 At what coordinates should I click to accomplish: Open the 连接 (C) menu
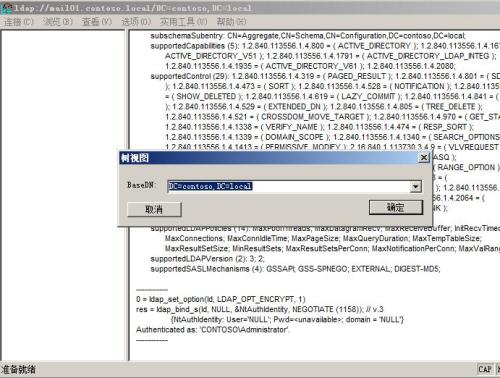tap(19, 22)
